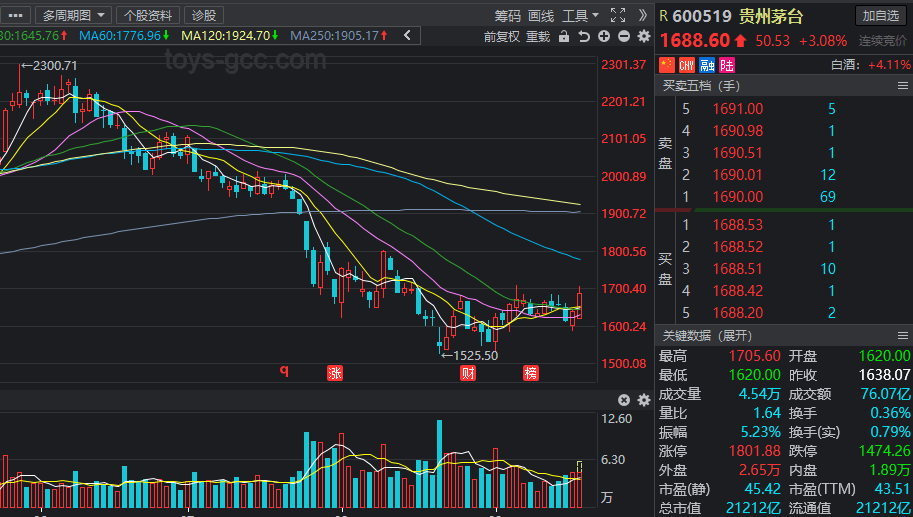Image resolution: width=913 pixels, height=517 pixels.
Task: Undo the last chart action
Action: tap(584, 36)
